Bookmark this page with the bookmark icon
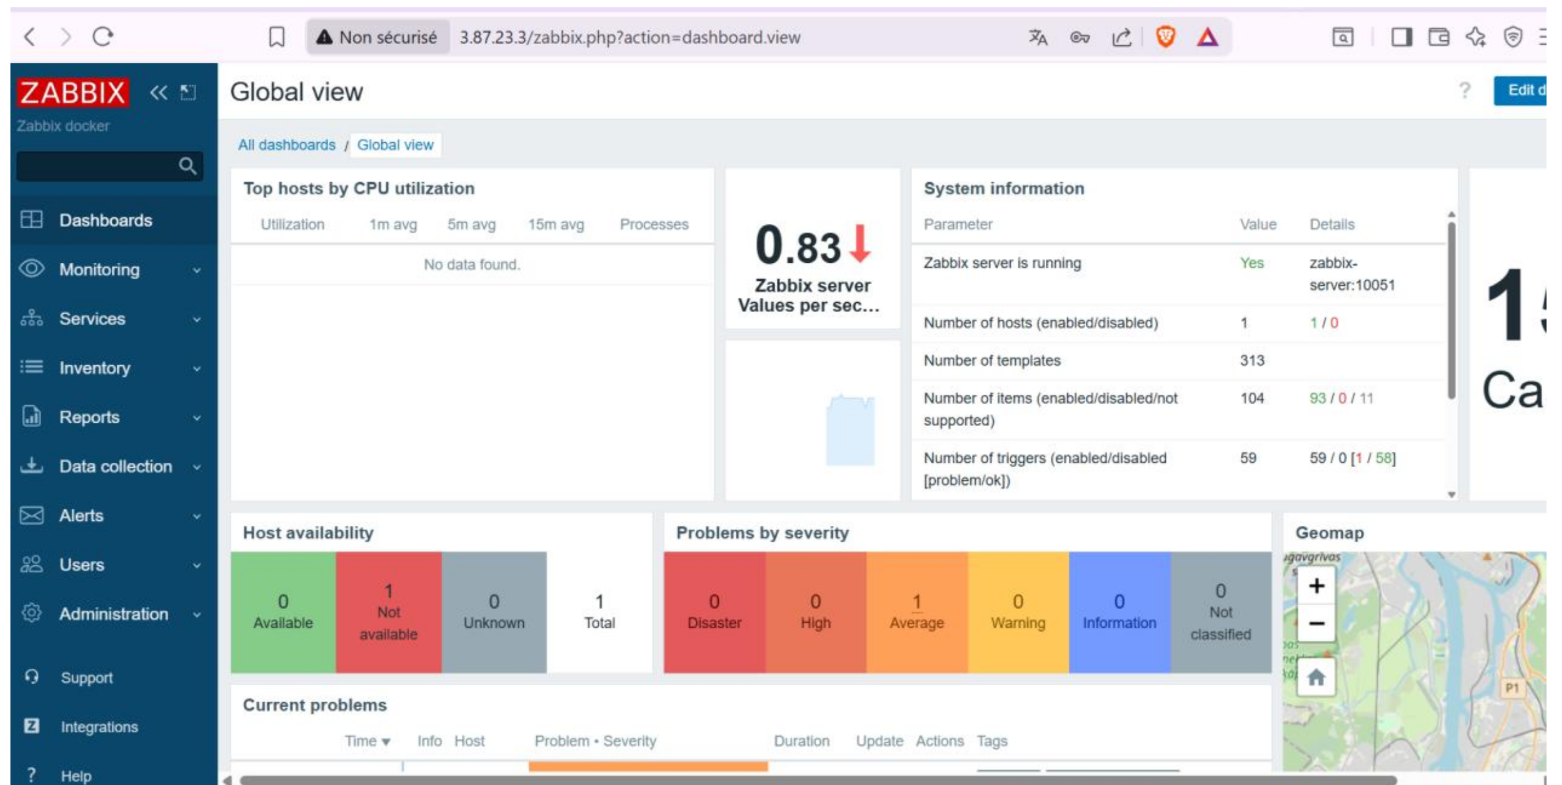Image resolution: width=1562 pixels, height=785 pixels. (277, 37)
